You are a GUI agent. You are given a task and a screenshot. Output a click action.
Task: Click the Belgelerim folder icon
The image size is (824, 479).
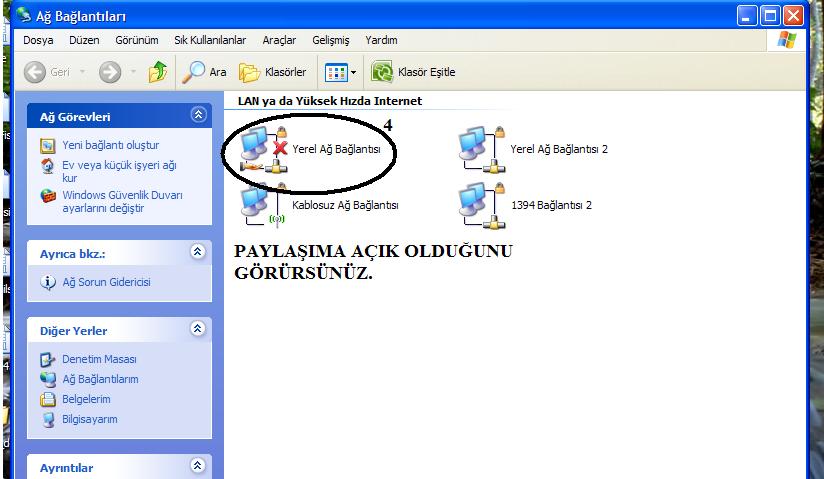(x=48, y=400)
